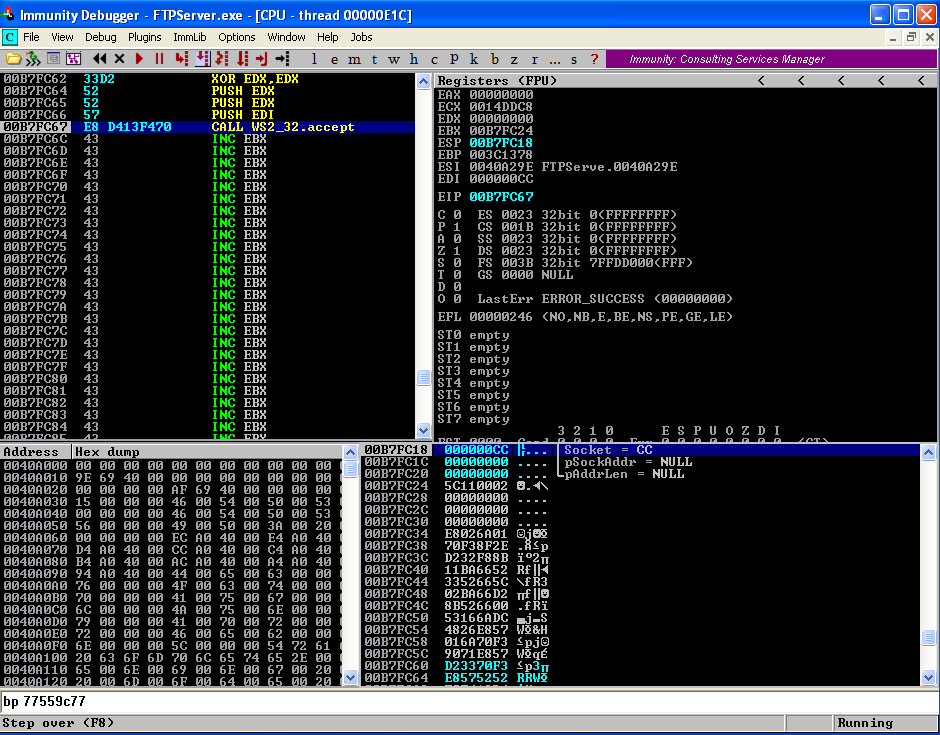Viewport: 940px width, 735px height.
Task: Select the CALL WS2_32.accept instruction row
Action: click(x=208, y=127)
